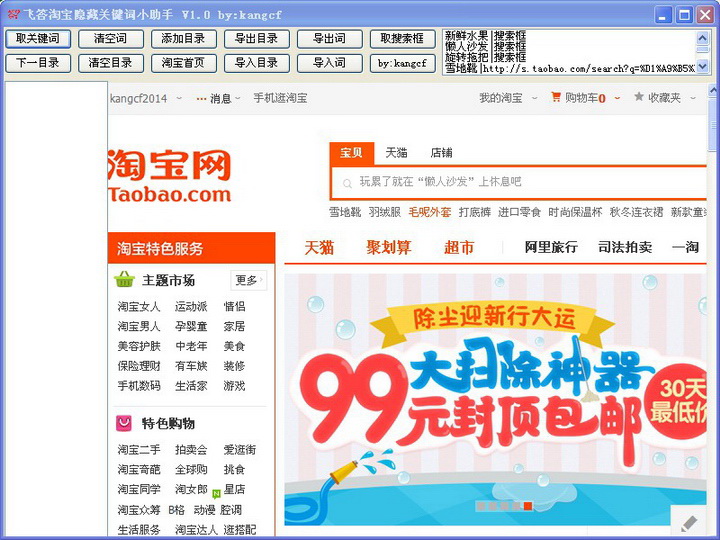Select the 雪地靴 URL row in list
720x540 pixels.
[569, 68]
